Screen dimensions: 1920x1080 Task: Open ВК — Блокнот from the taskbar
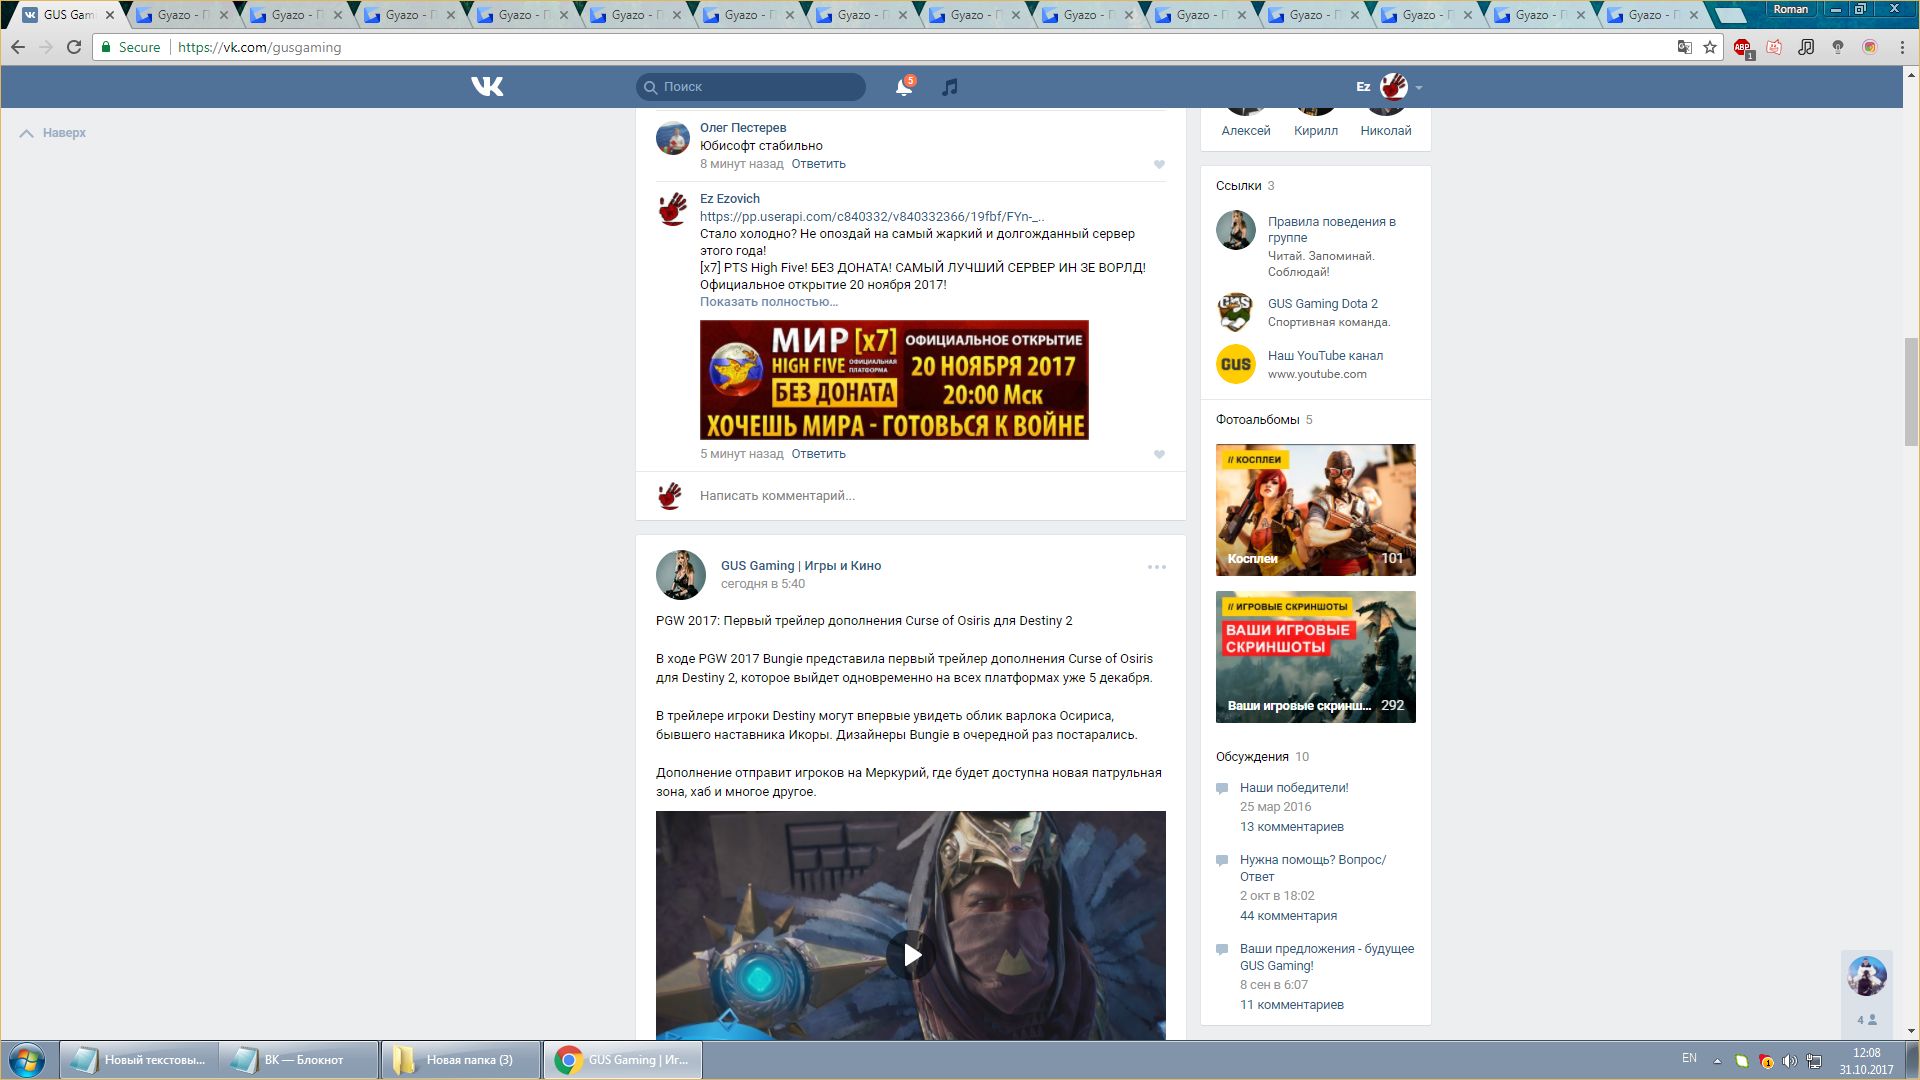click(300, 1060)
